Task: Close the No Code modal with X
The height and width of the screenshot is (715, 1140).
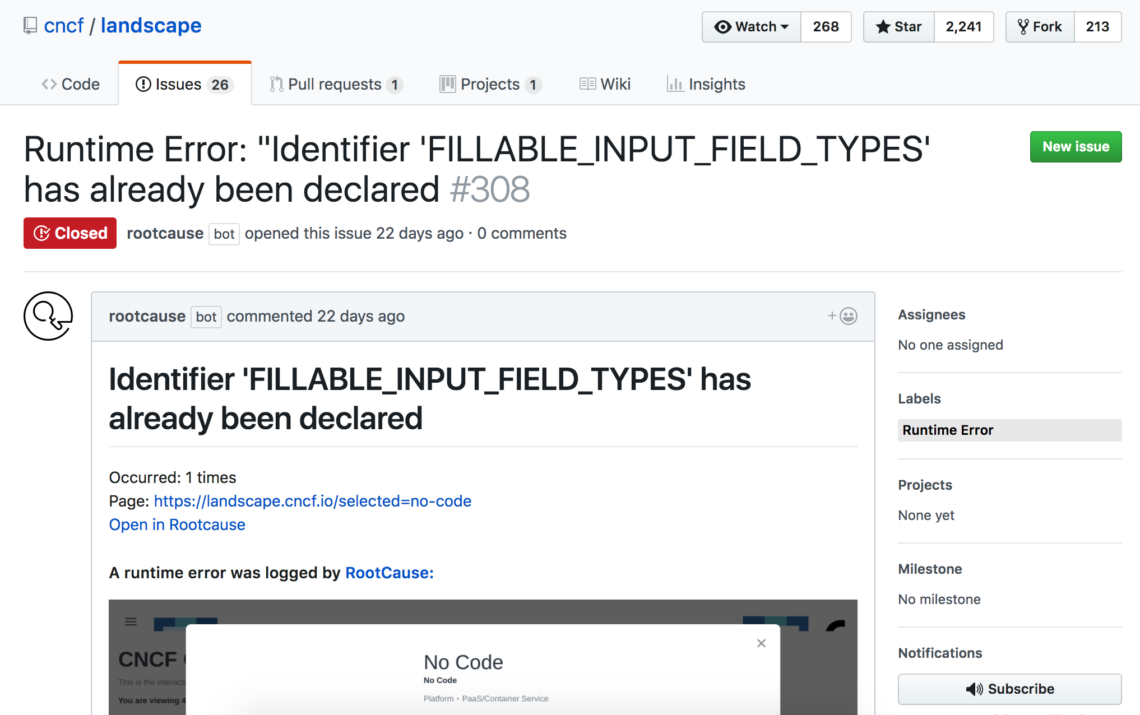Action: (x=761, y=643)
